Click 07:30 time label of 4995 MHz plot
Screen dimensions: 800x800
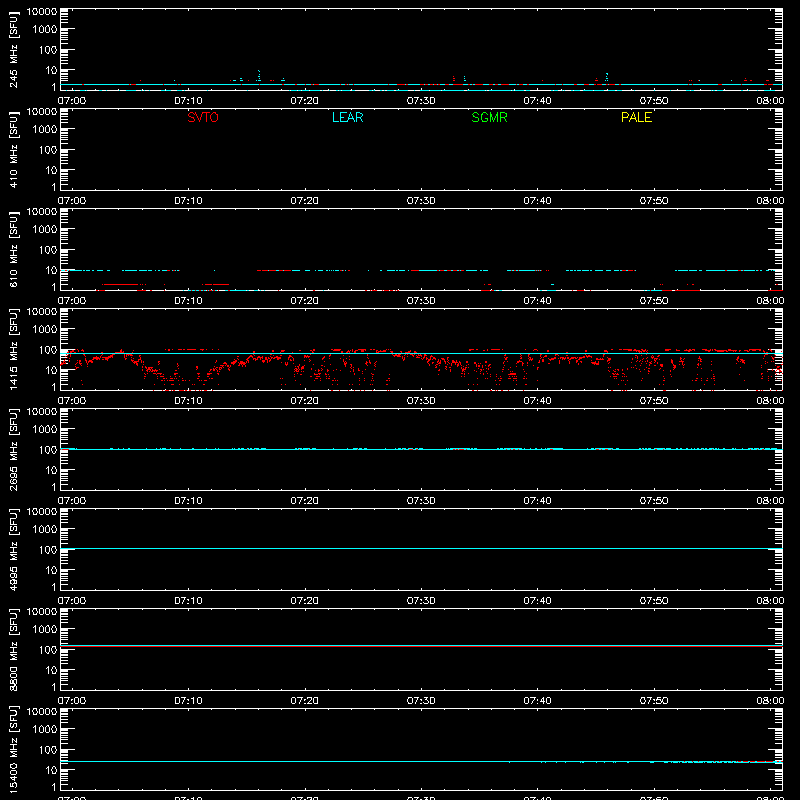pyautogui.click(x=421, y=601)
